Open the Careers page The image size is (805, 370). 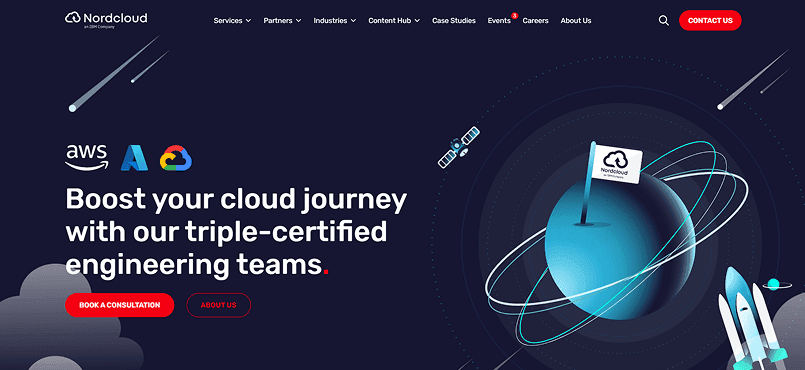535,21
